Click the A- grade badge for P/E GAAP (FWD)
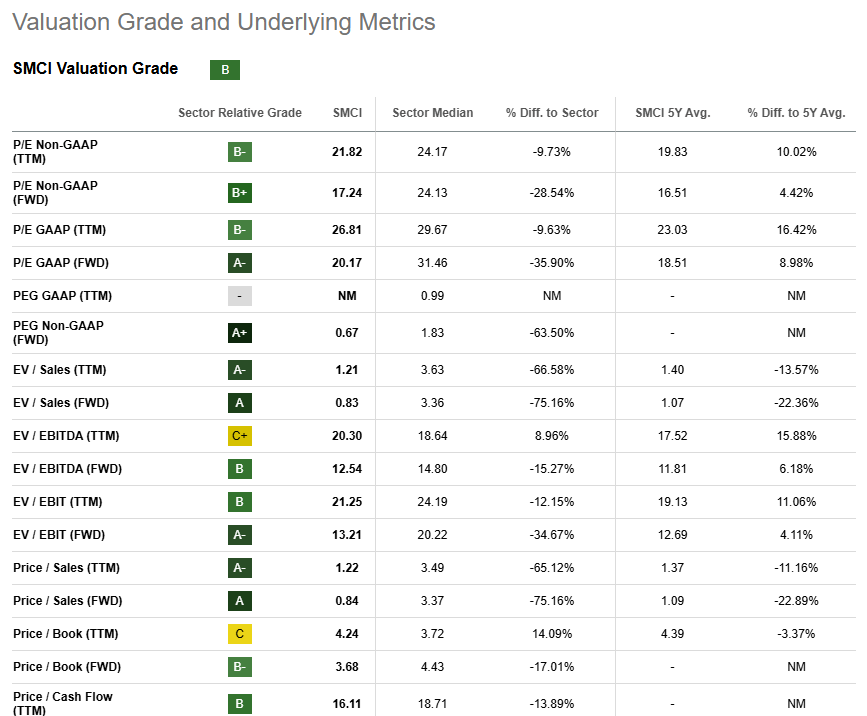The width and height of the screenshot is (867, 716). click(239, 263)
